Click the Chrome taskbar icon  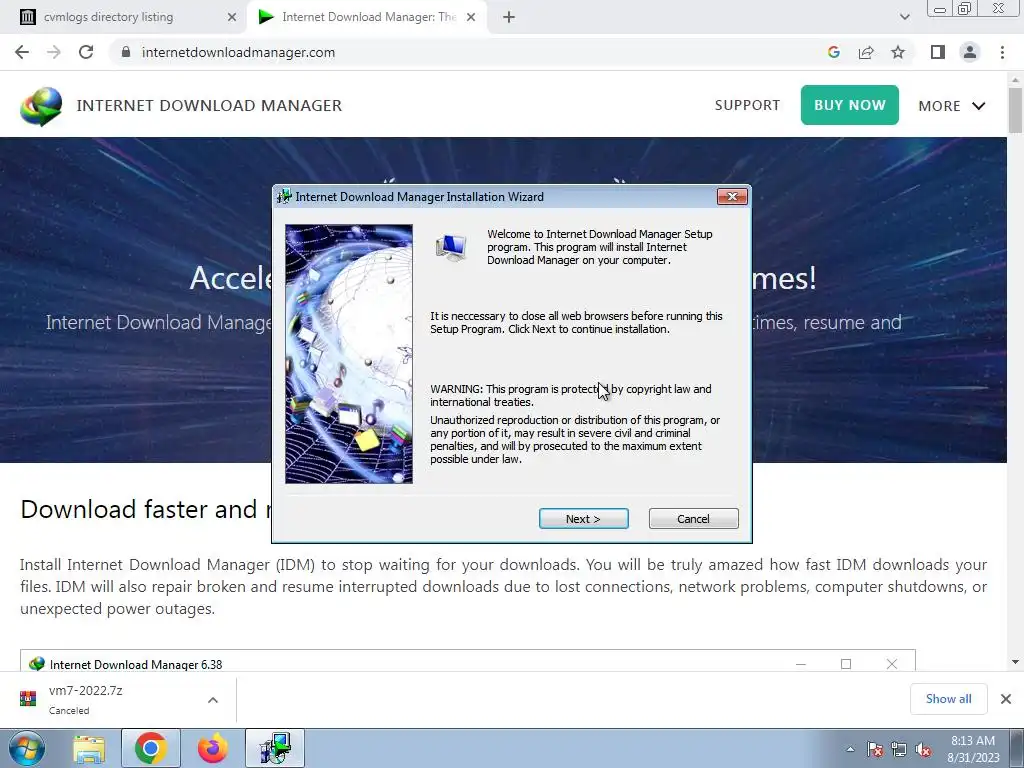click(x=150, y=748)
